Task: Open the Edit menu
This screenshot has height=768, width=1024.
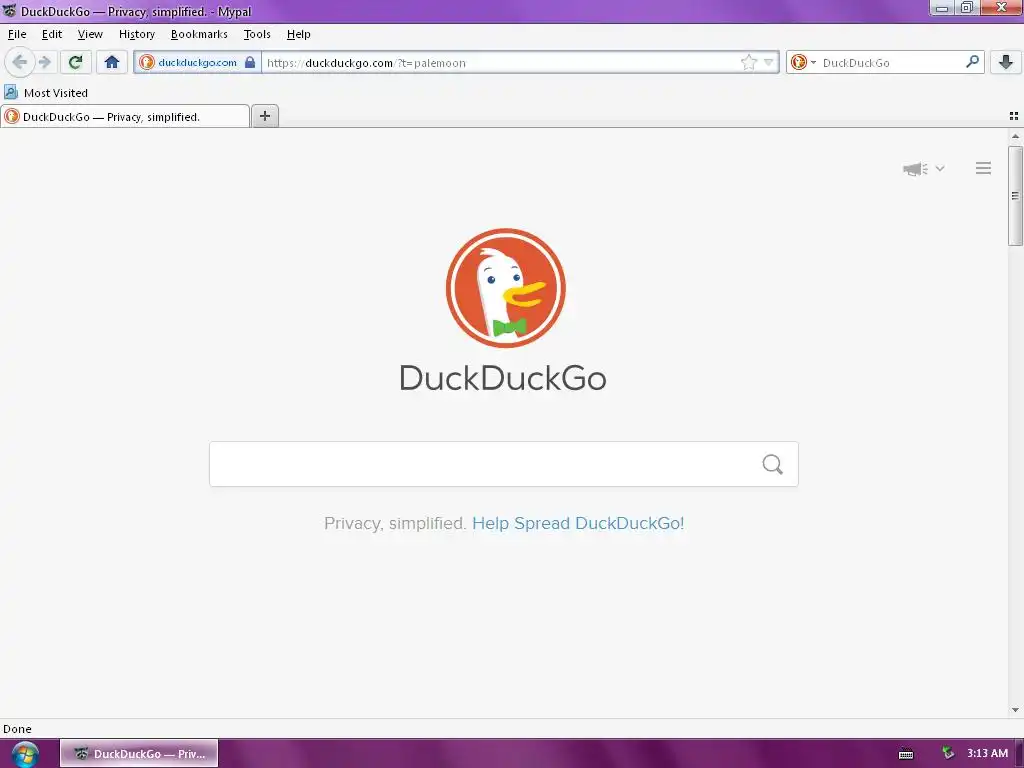Action: point(52,34)
